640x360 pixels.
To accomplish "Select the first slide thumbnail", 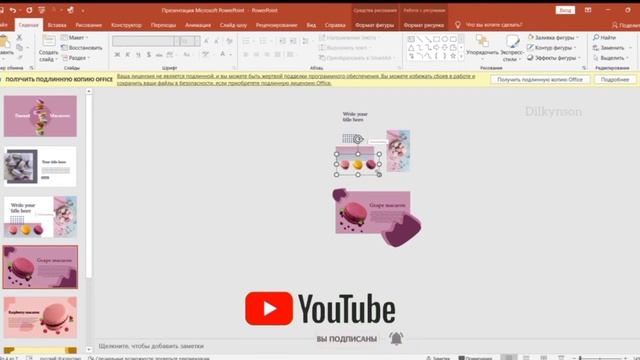I will (40, 116).
